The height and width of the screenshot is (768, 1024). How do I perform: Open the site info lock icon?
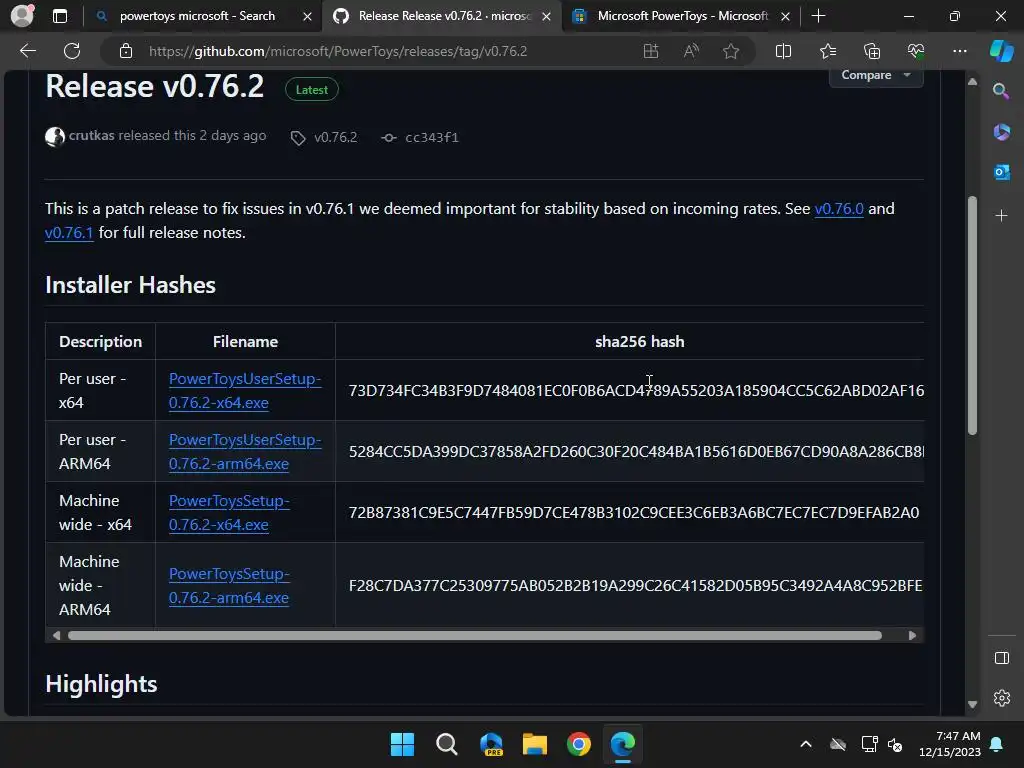(x=126, y=51)
